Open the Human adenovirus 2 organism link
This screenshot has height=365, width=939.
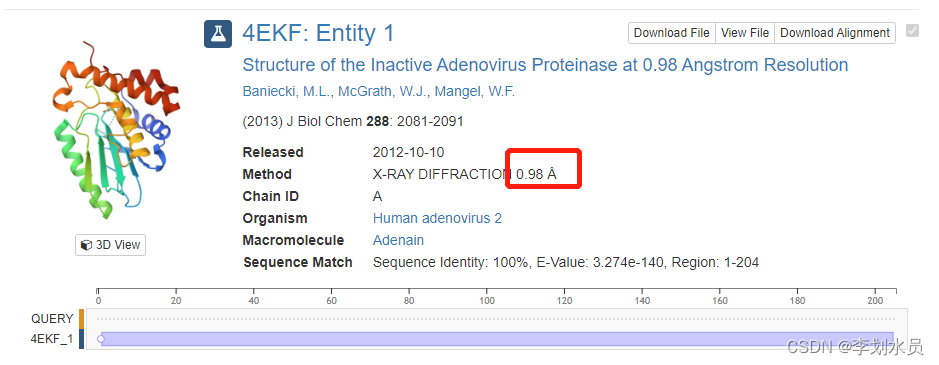point(437,218)
